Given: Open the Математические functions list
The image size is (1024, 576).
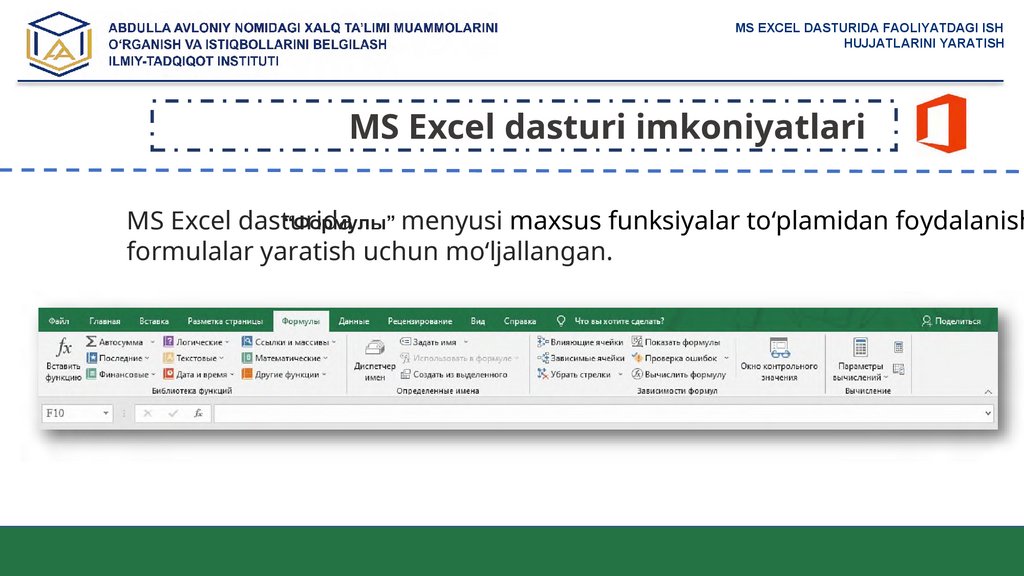Looking at the screenshot, I should [x=284, y=358].
